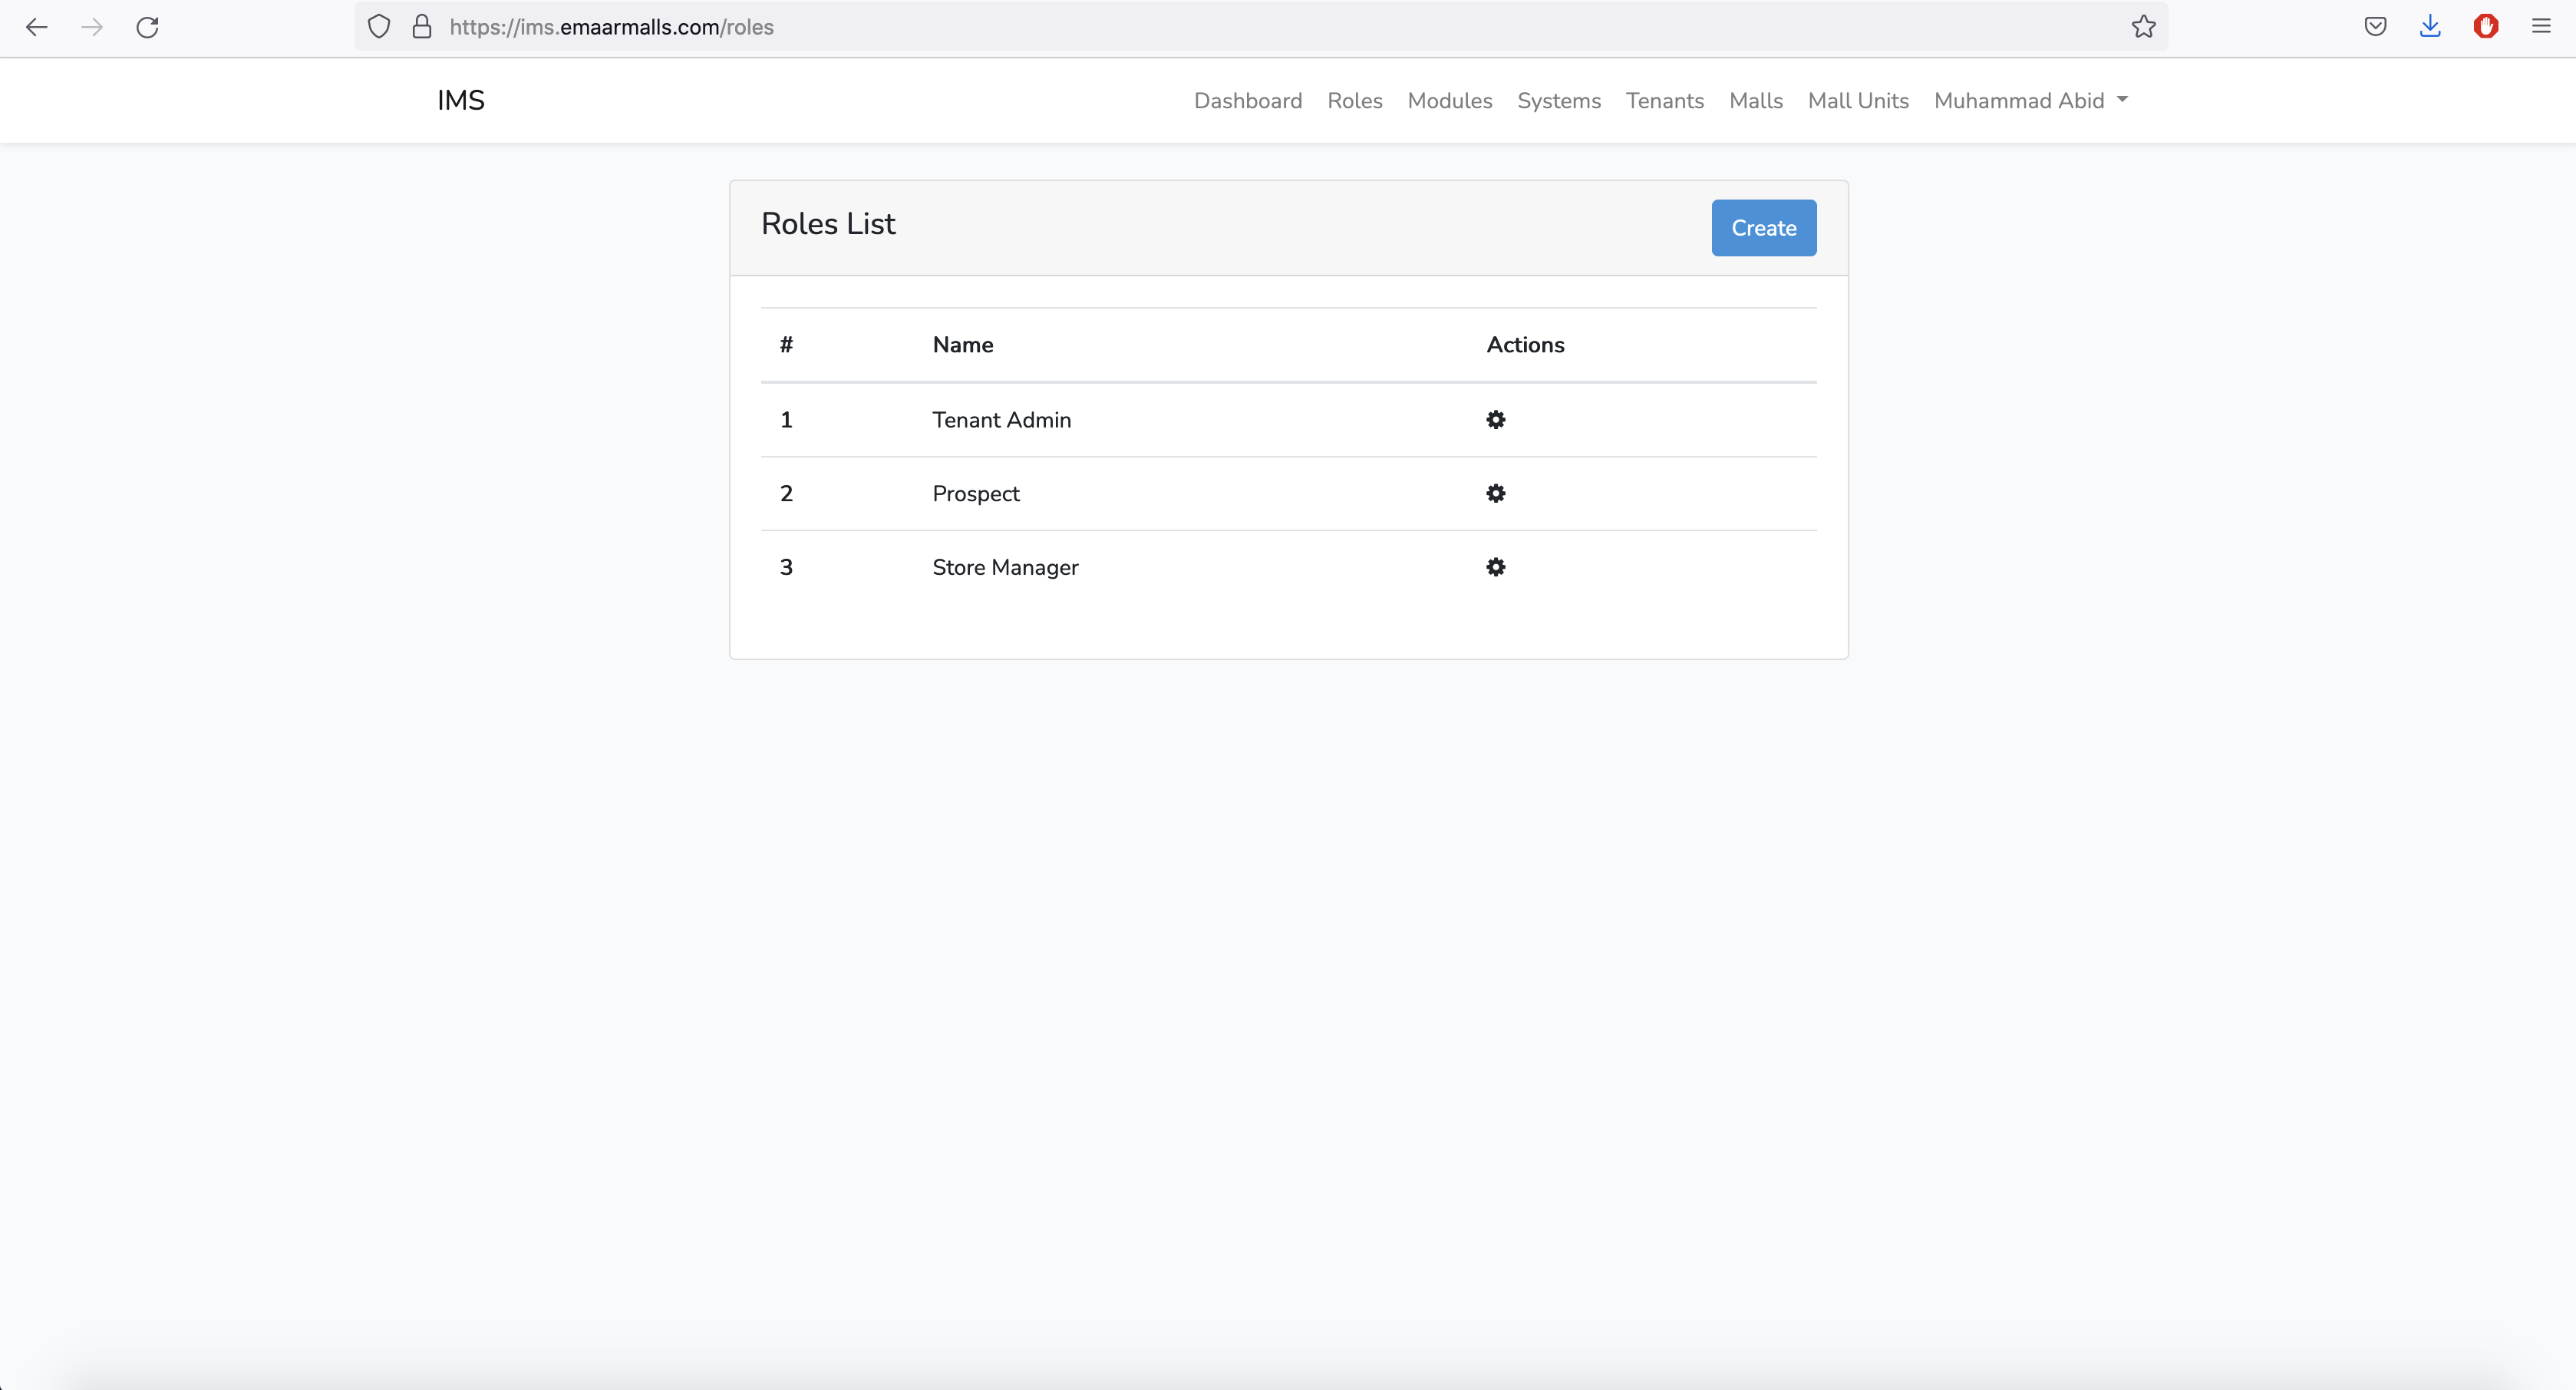Image resolution: width=2576 pixels, height=1390 pixels.
Task: Open gear actions for Prospect role
Action: click(1495, 493)
